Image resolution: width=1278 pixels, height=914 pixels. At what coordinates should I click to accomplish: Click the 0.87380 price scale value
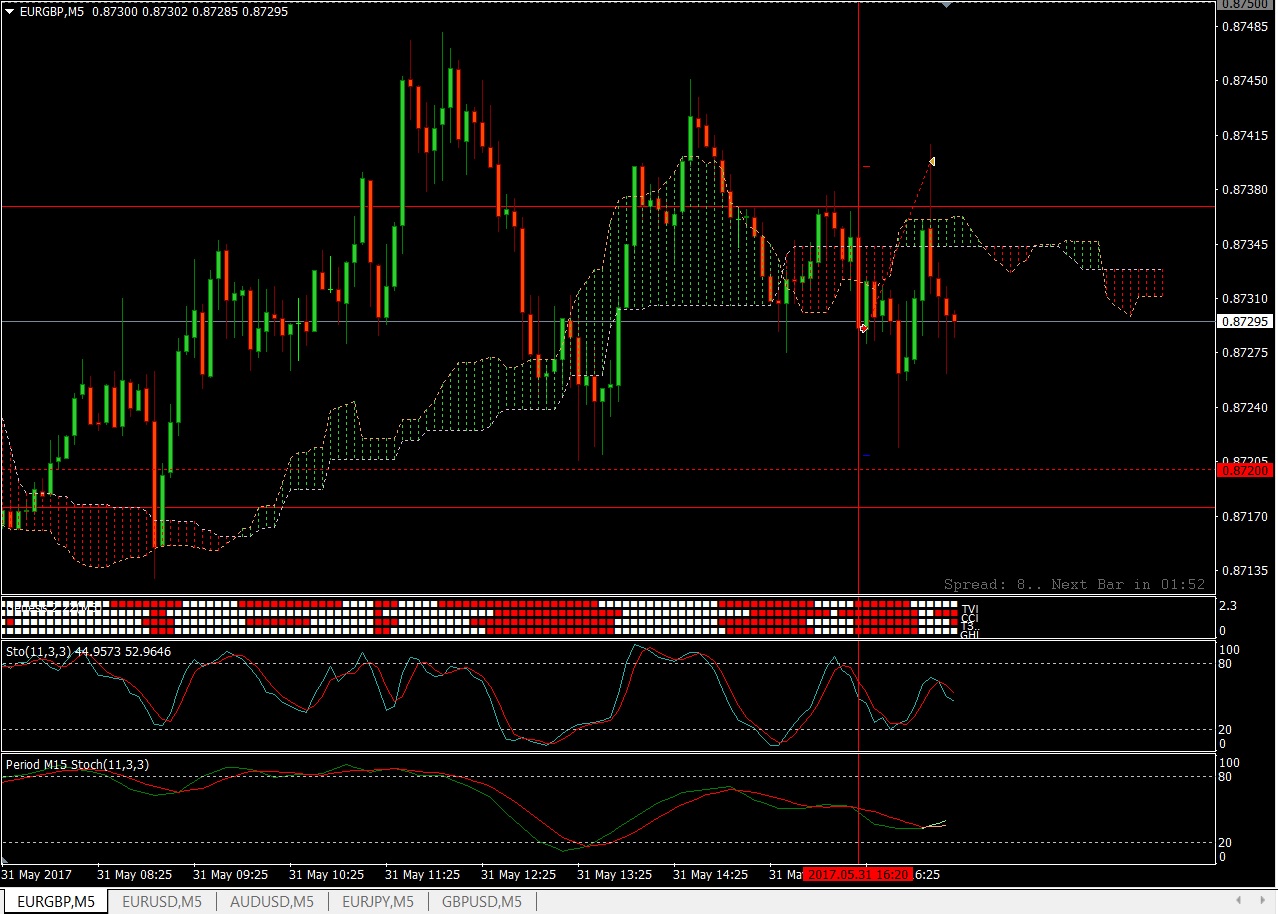pyautogui.click(x=1245, y=189)
